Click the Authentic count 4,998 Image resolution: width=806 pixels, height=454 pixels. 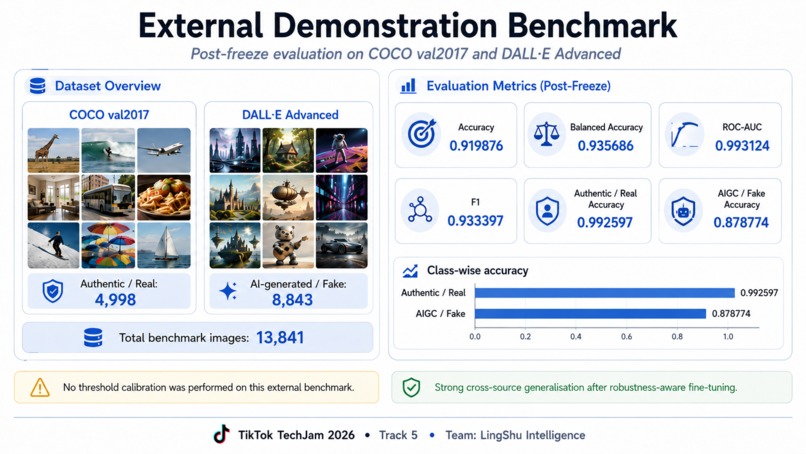point(115,300)
